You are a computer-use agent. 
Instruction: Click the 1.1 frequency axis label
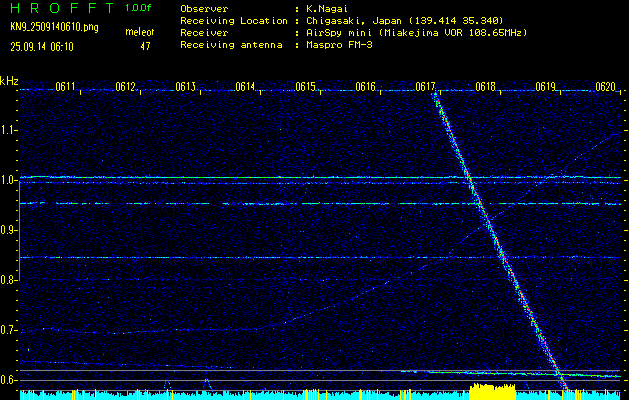(x=7, y=130)
